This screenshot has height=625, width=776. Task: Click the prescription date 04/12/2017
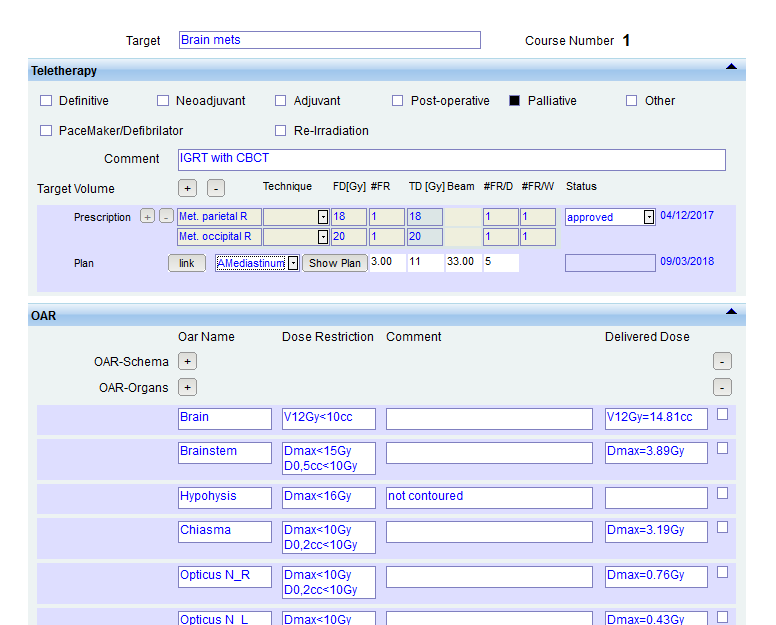click(x=687, y=216)
